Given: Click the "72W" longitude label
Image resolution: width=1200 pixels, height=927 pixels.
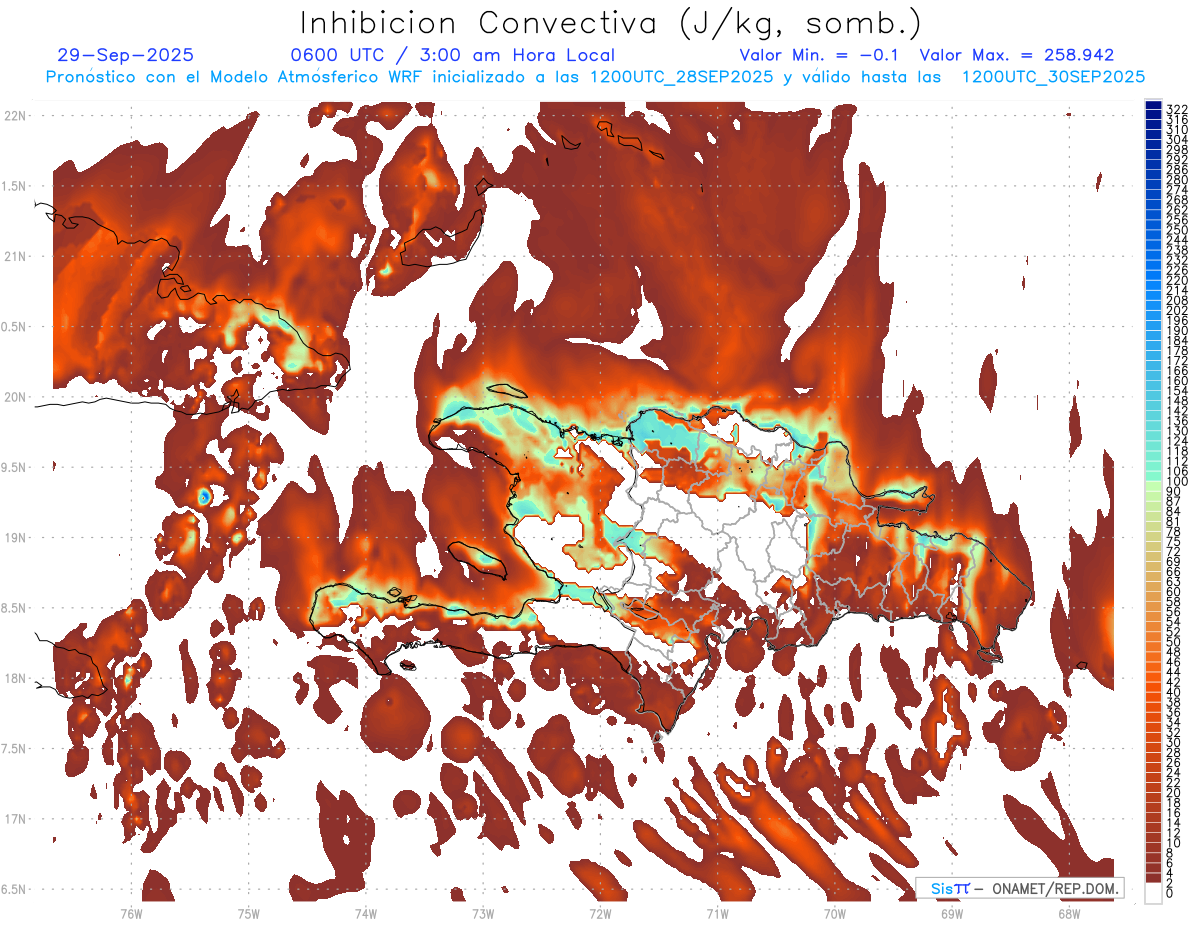Looking at the screenshot, I should pyautogui.click(x=600, y=913).
